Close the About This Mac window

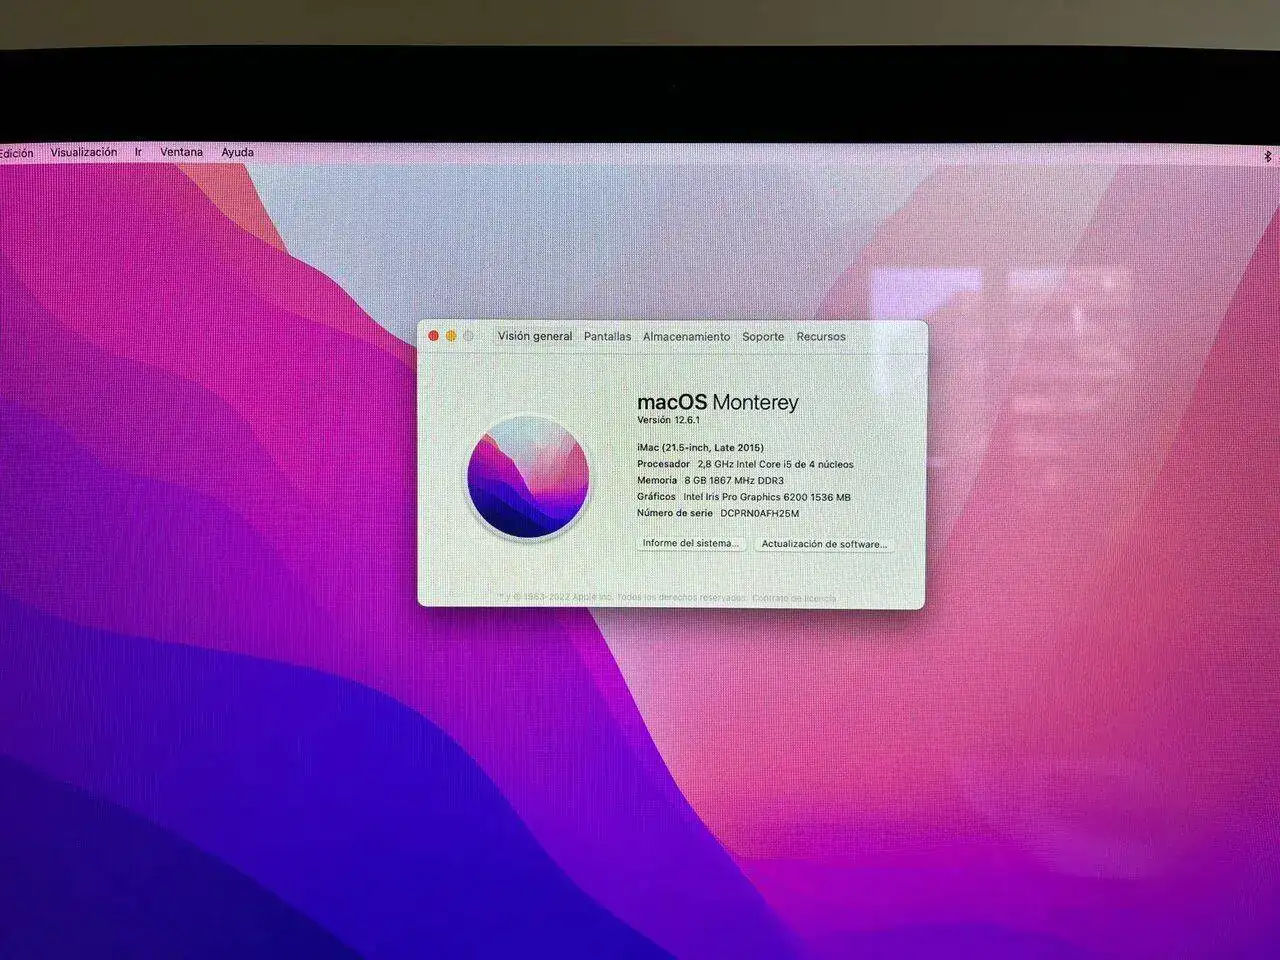(x=433, y=336)
